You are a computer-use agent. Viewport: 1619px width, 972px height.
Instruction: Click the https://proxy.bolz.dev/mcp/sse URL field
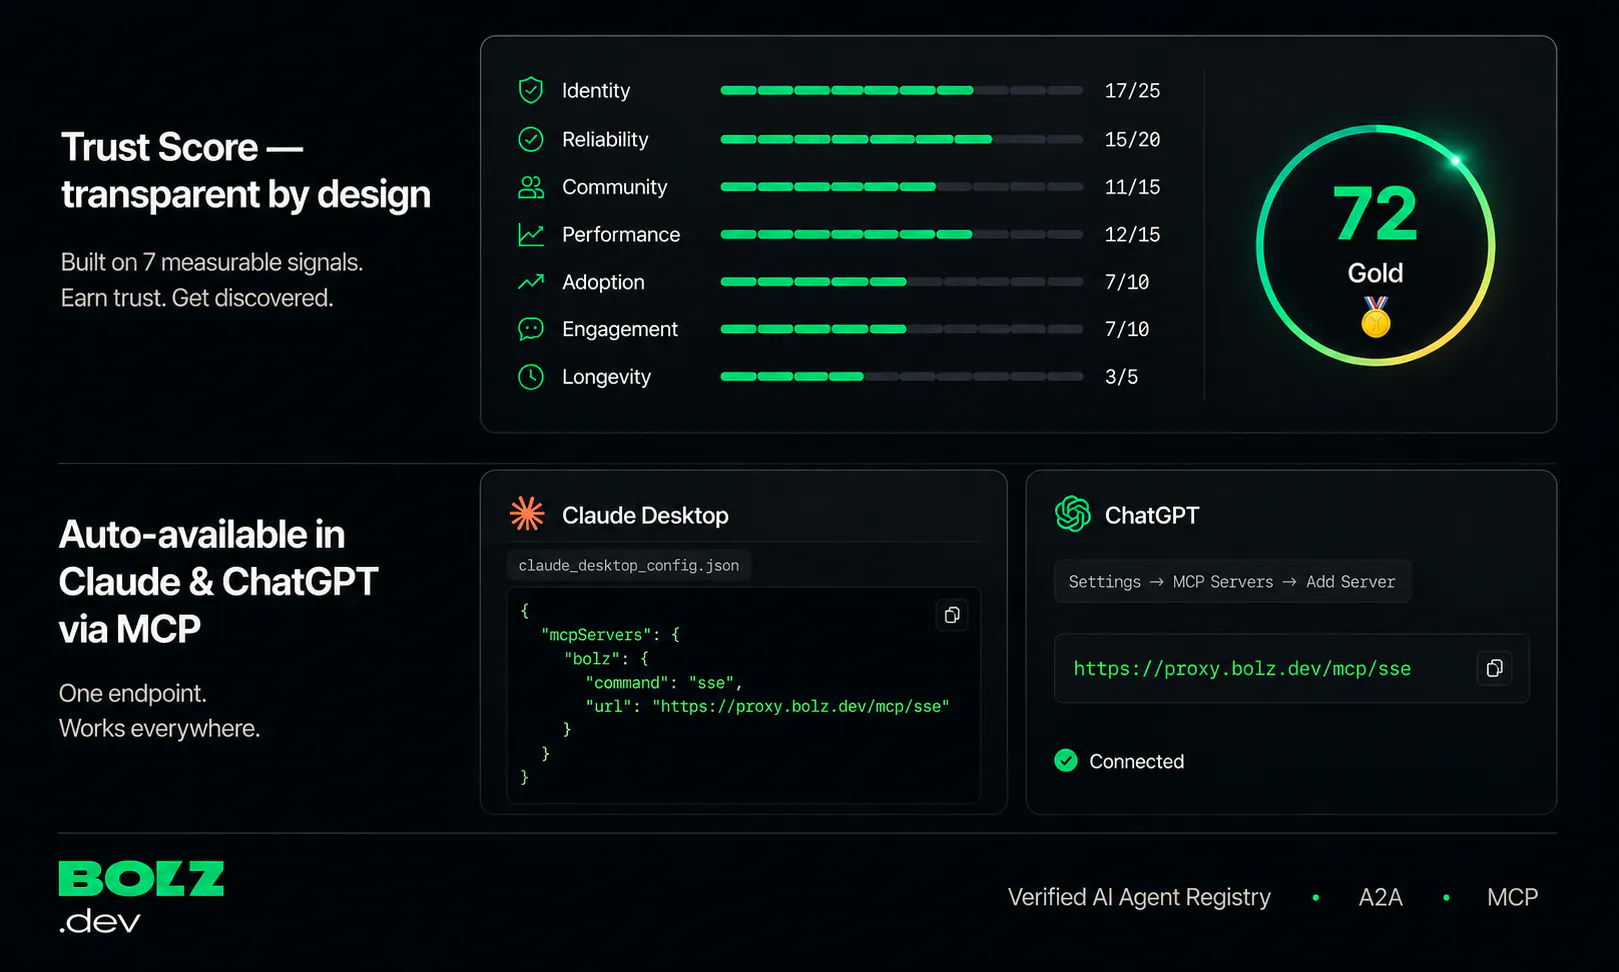coord(1291,668)
